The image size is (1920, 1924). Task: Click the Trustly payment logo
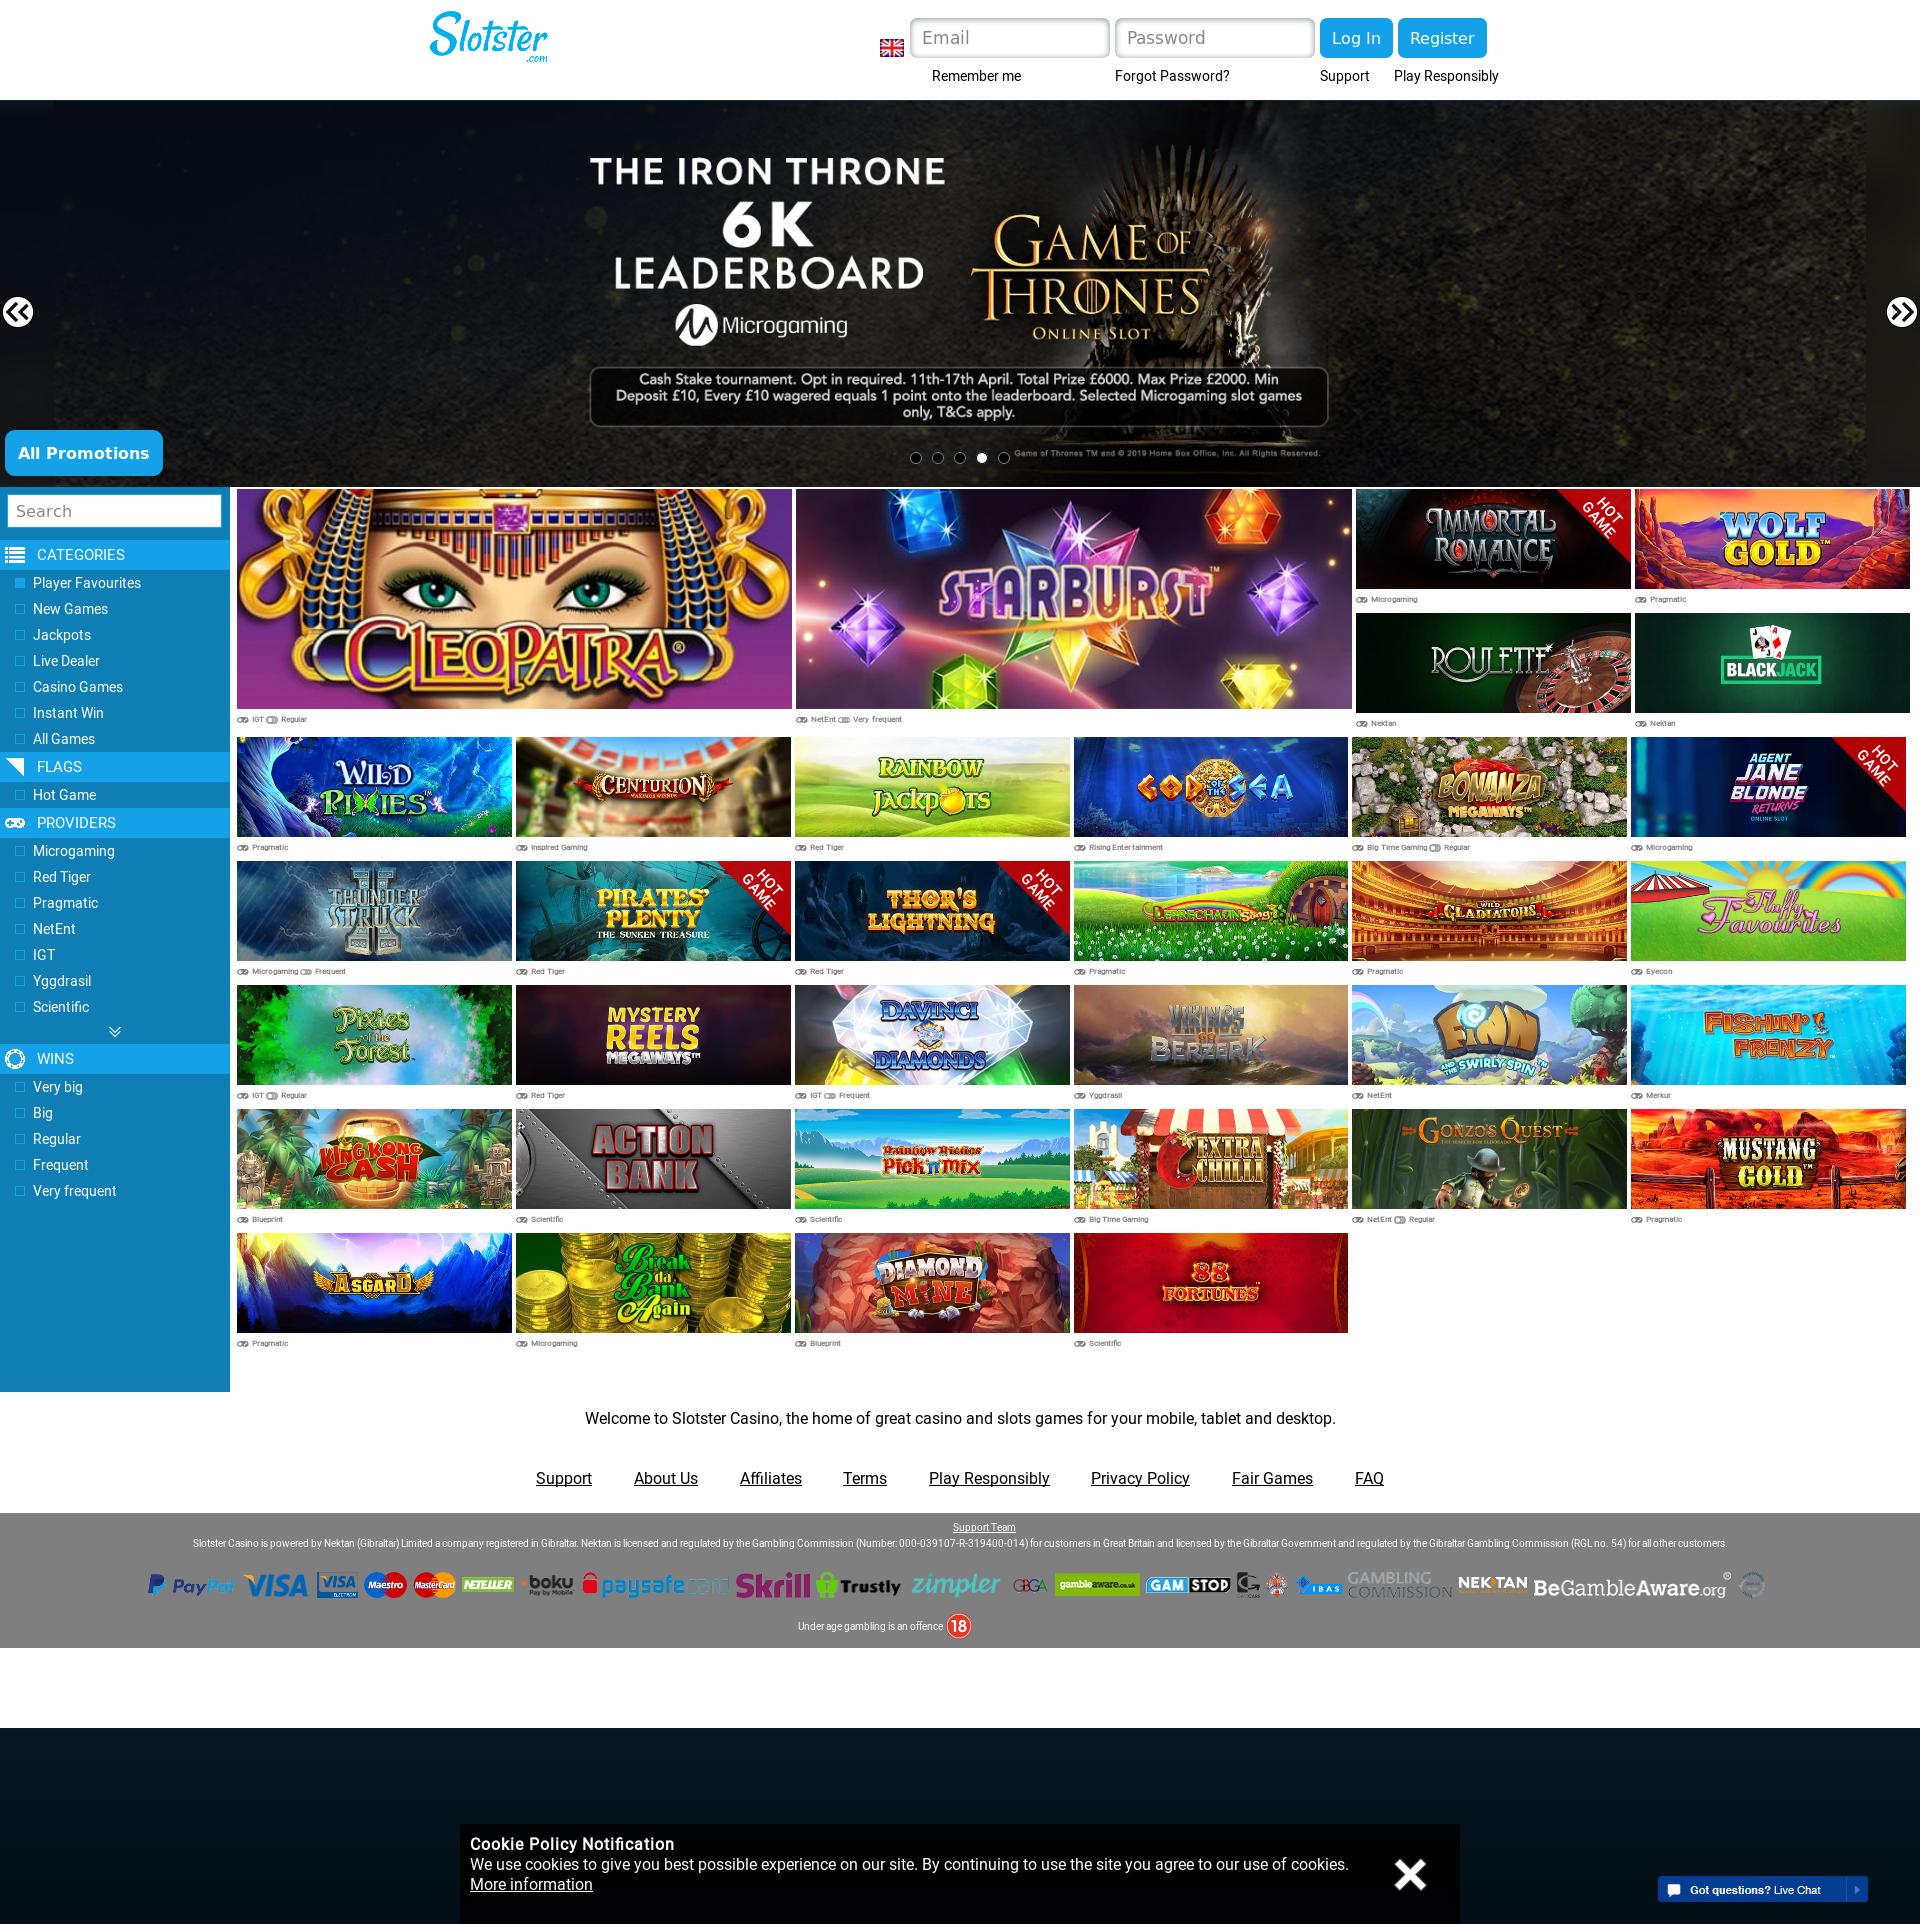[859, 1585]
